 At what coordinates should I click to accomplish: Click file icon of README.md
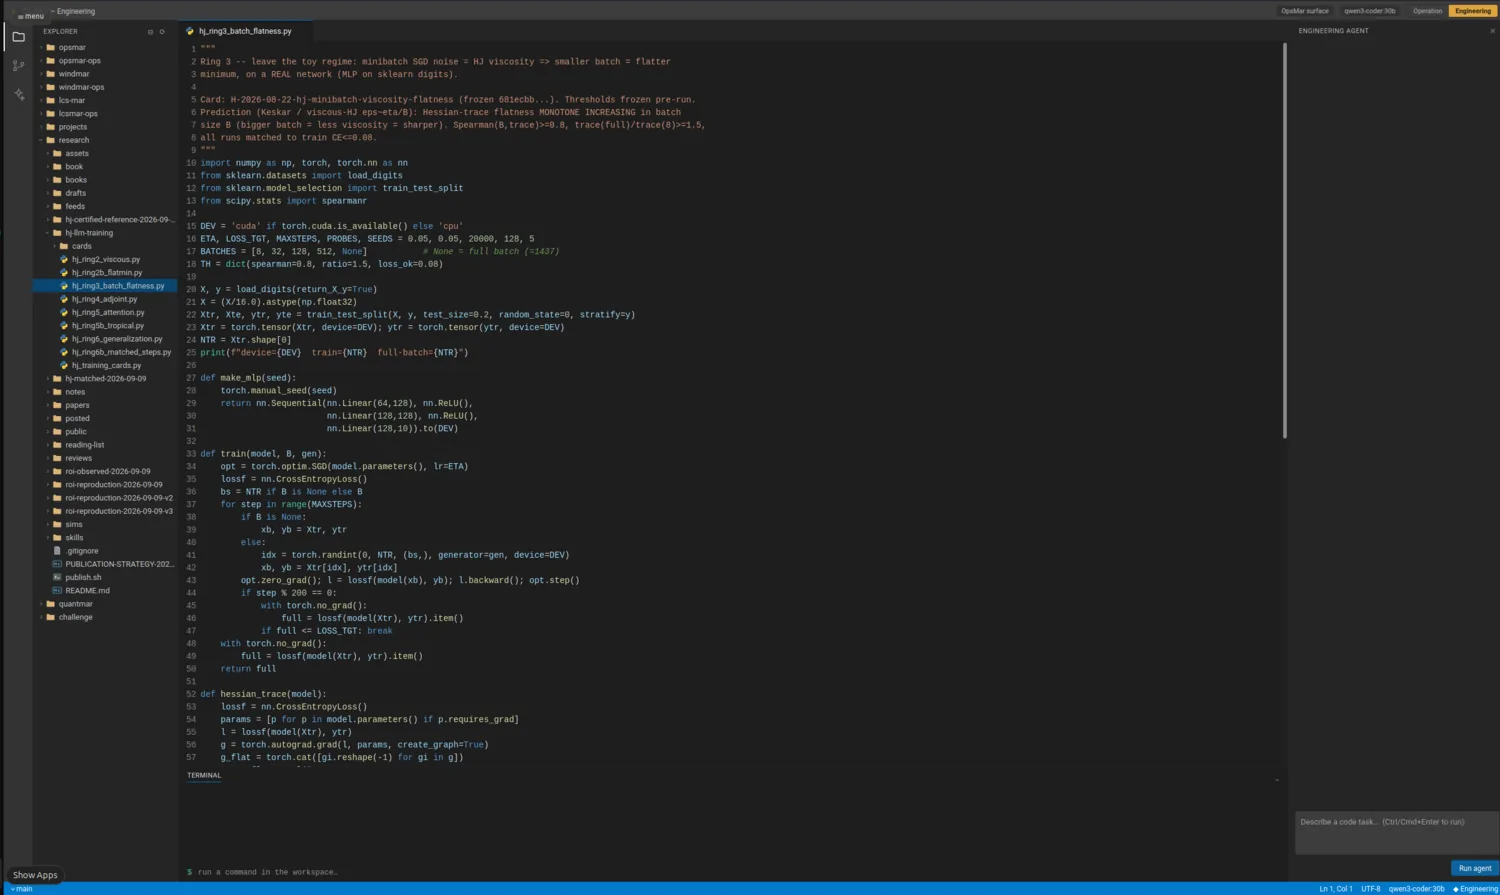pyautogui.click(x=57, y=590)
